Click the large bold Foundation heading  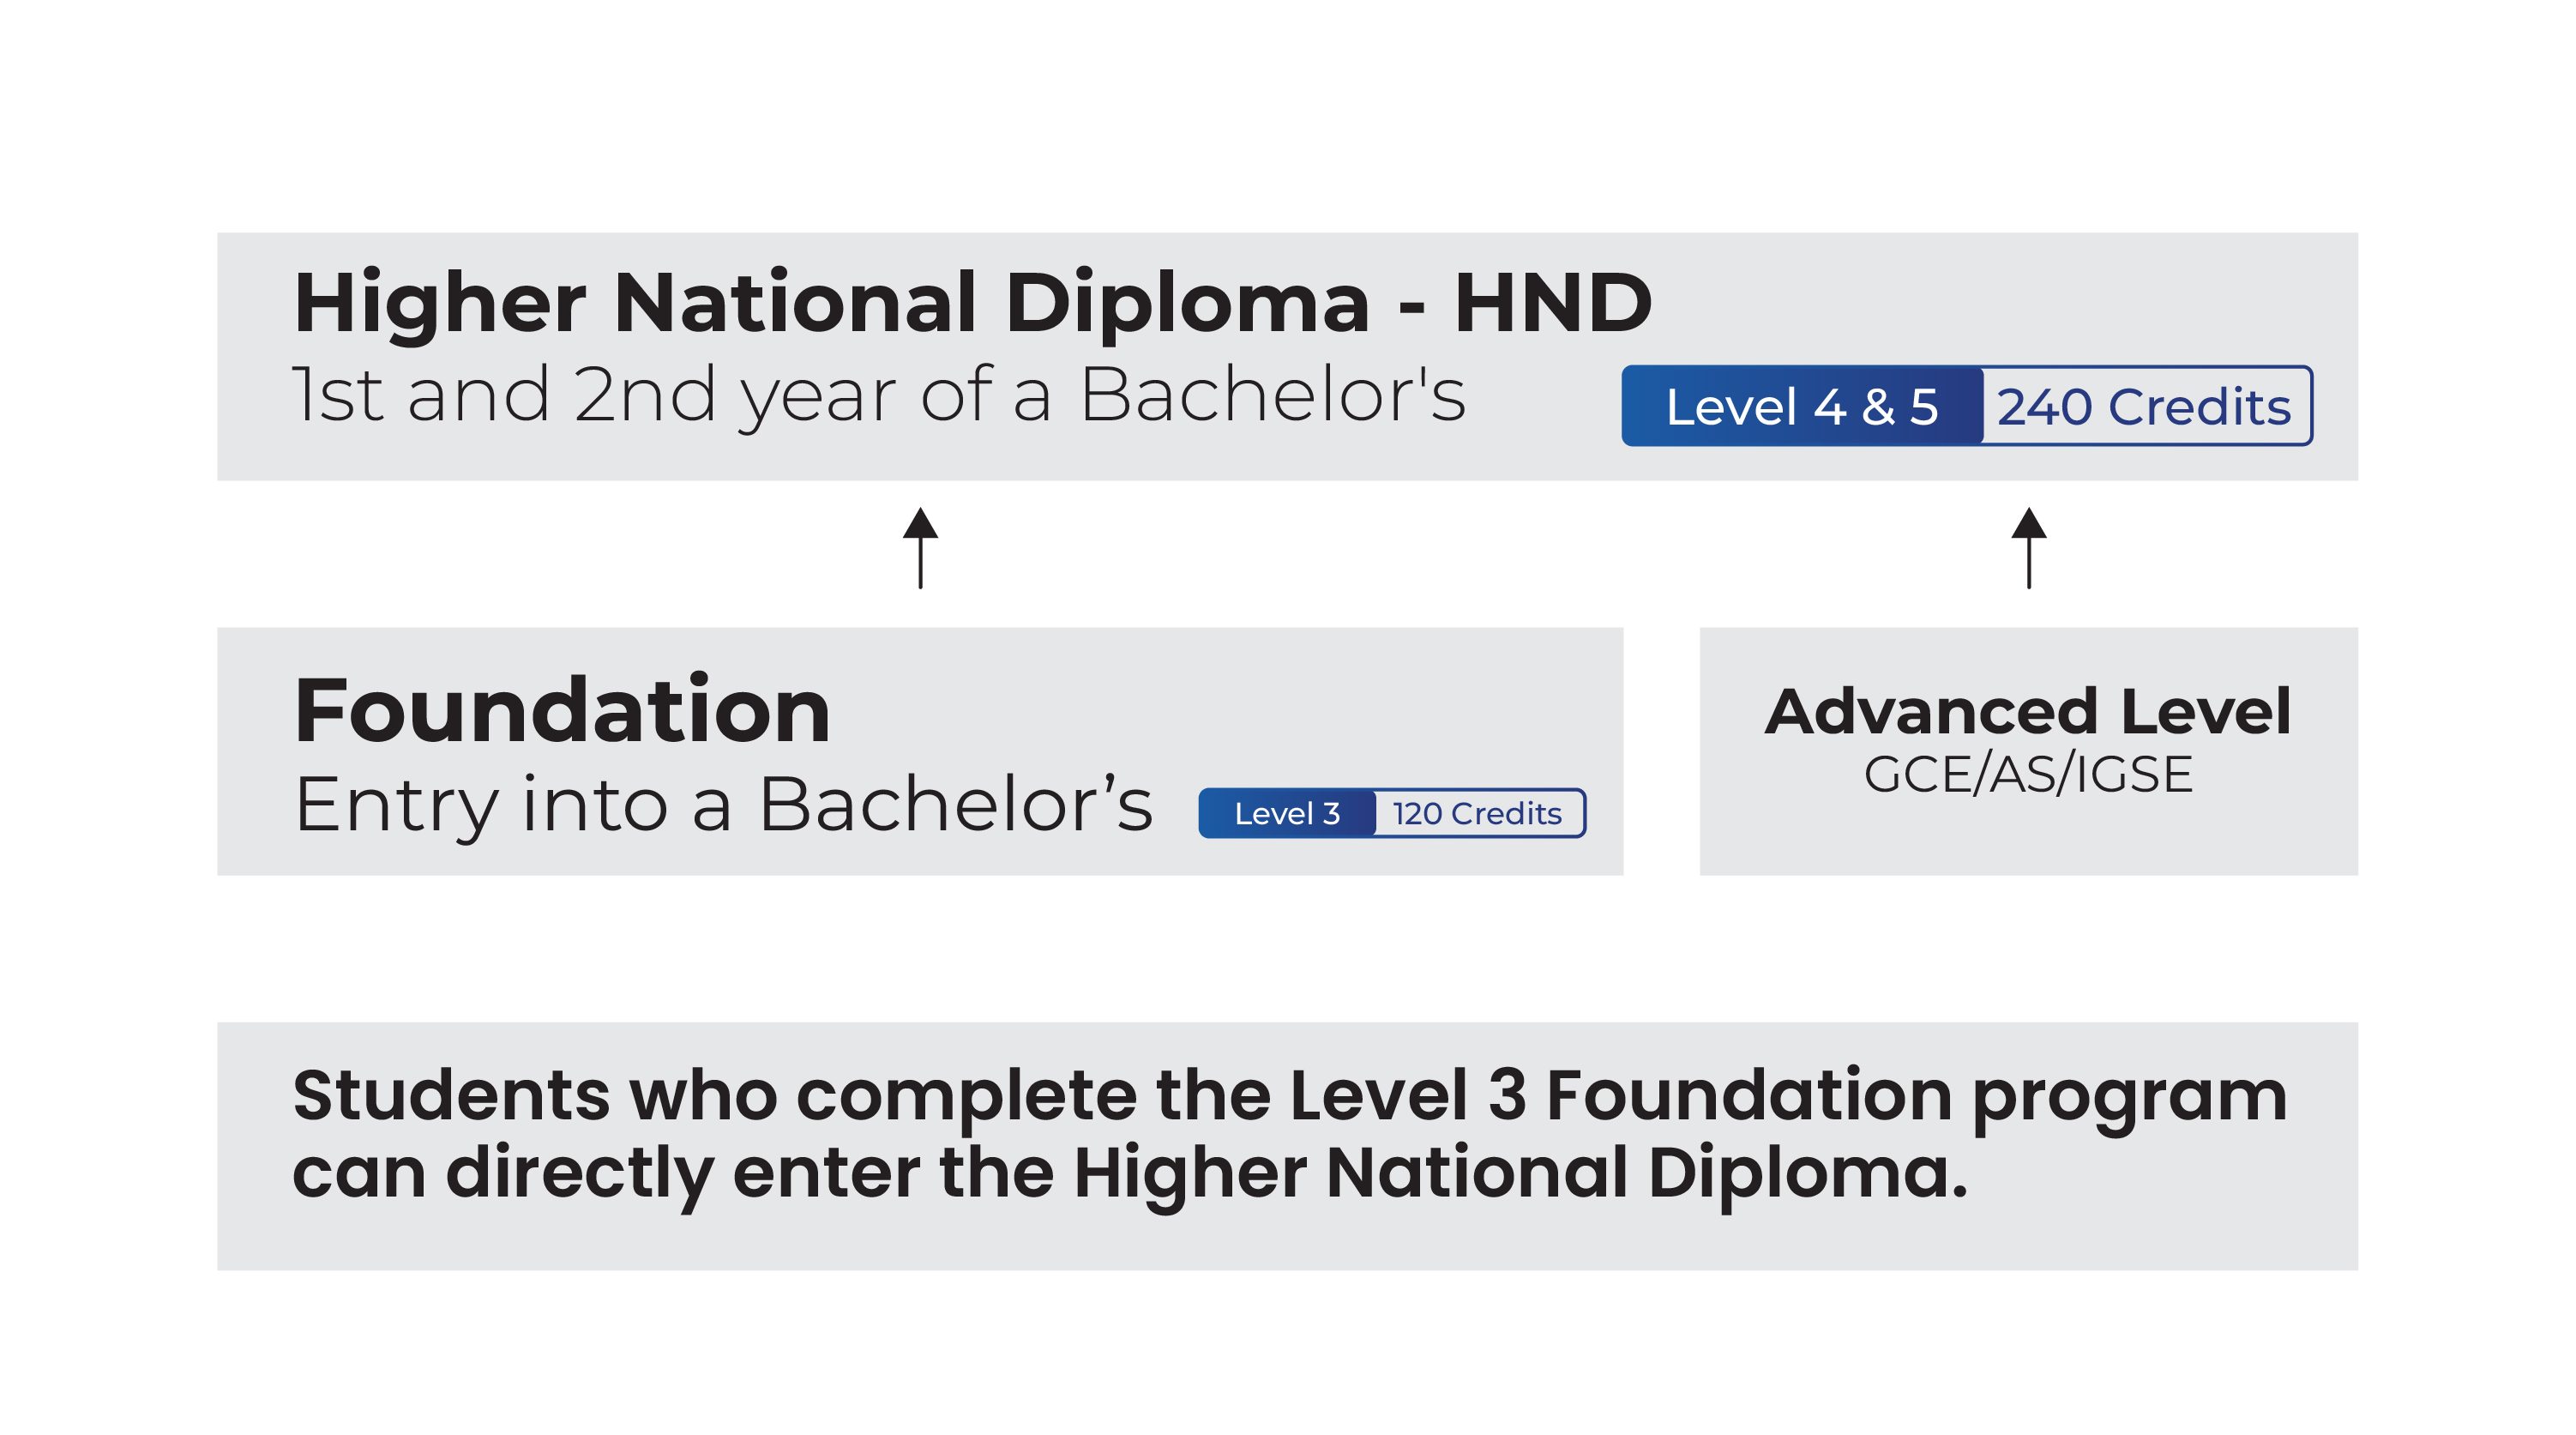coord(562,710)
